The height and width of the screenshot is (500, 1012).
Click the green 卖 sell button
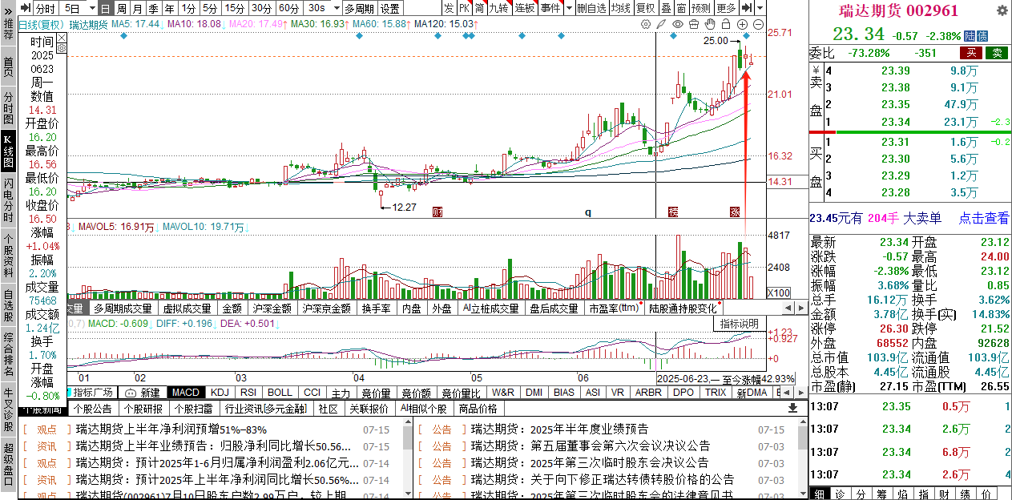[997, 53]
